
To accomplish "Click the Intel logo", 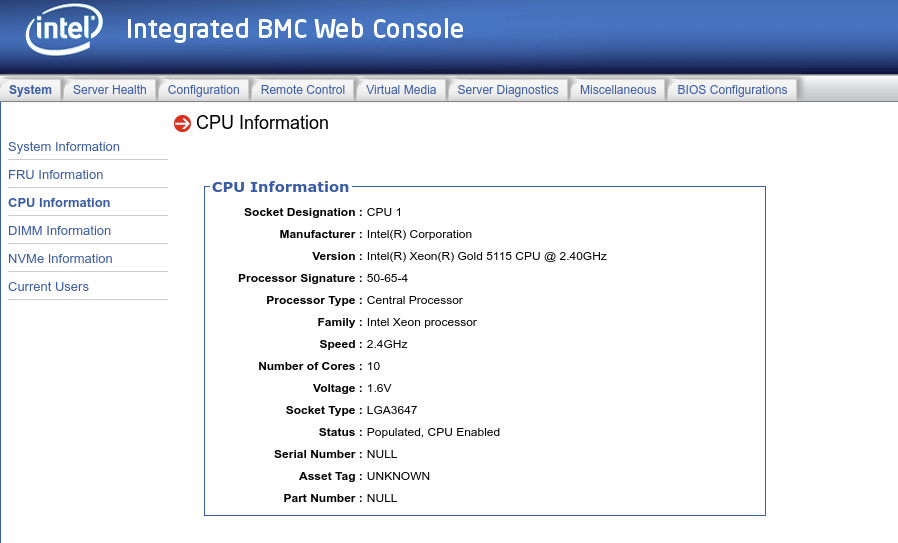I will (x=64, y=29).
